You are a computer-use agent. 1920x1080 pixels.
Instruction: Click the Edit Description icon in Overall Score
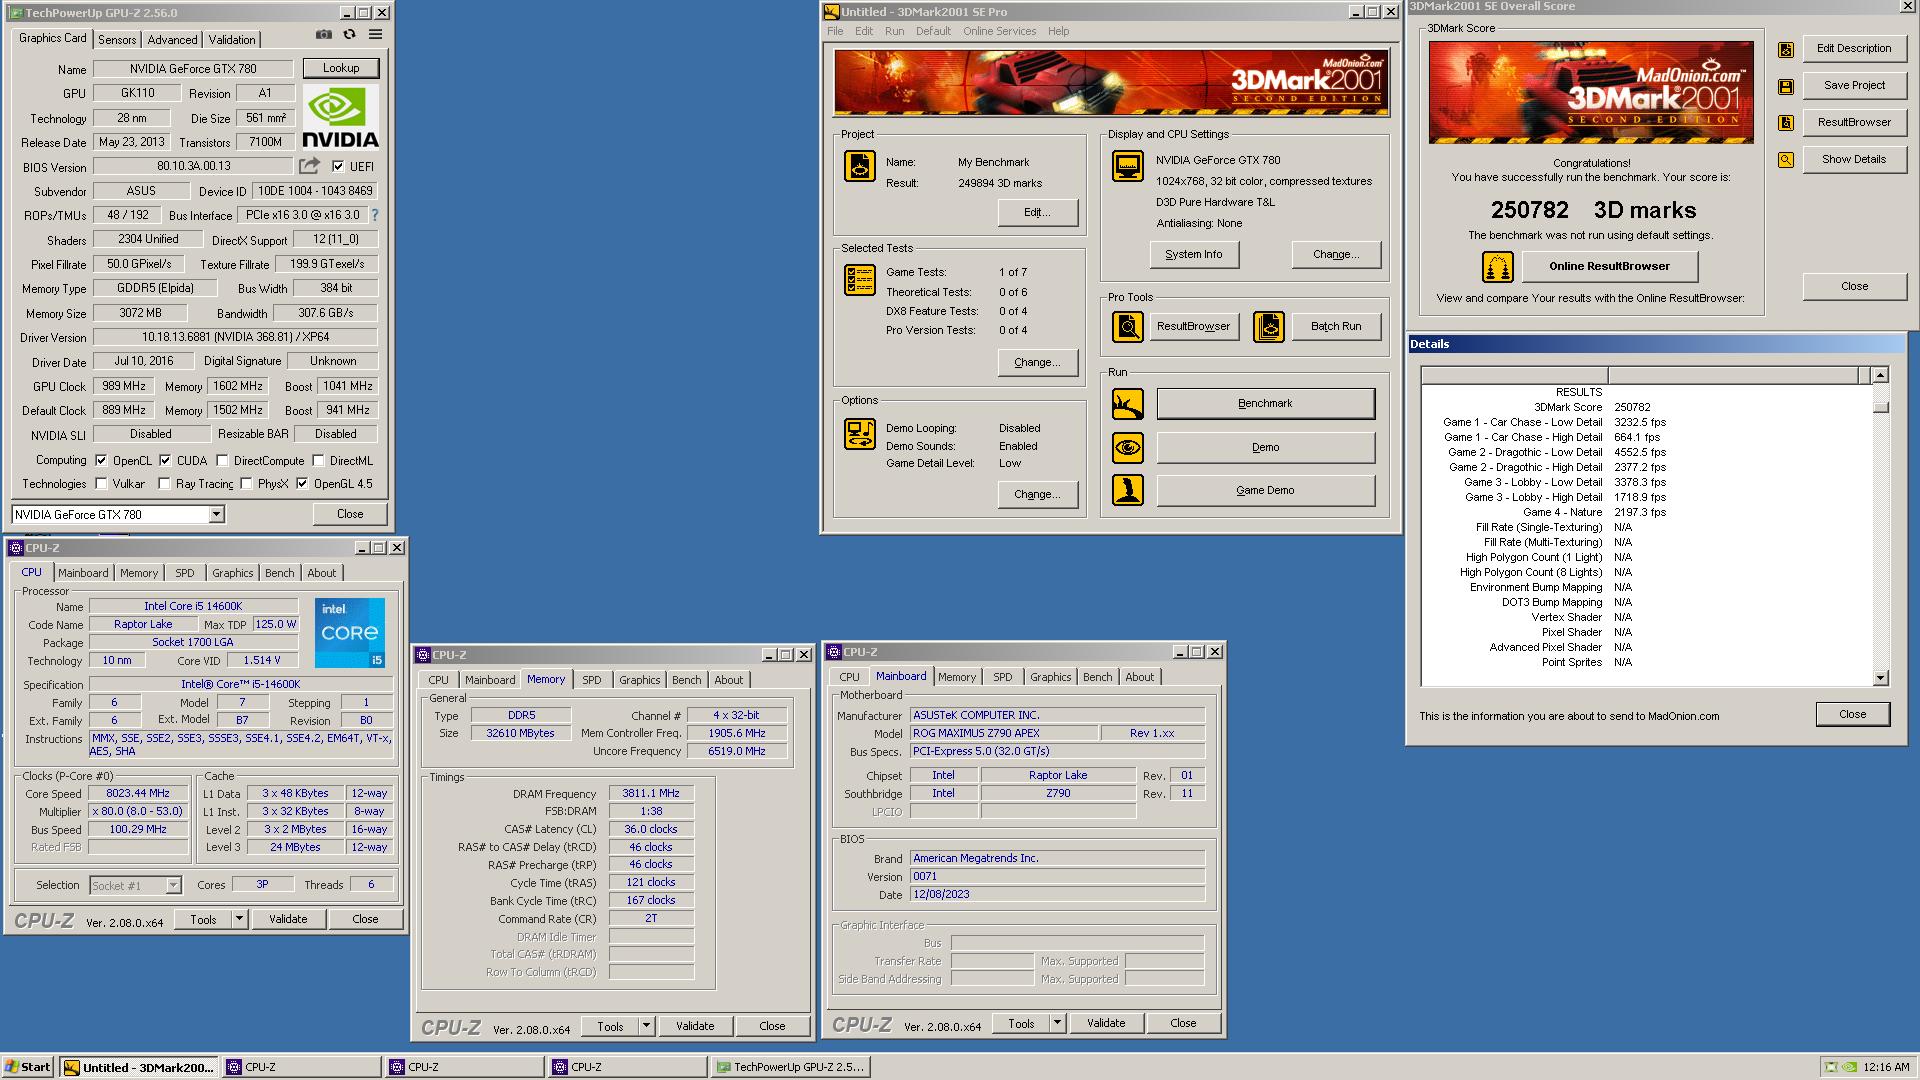point(1786,49)
